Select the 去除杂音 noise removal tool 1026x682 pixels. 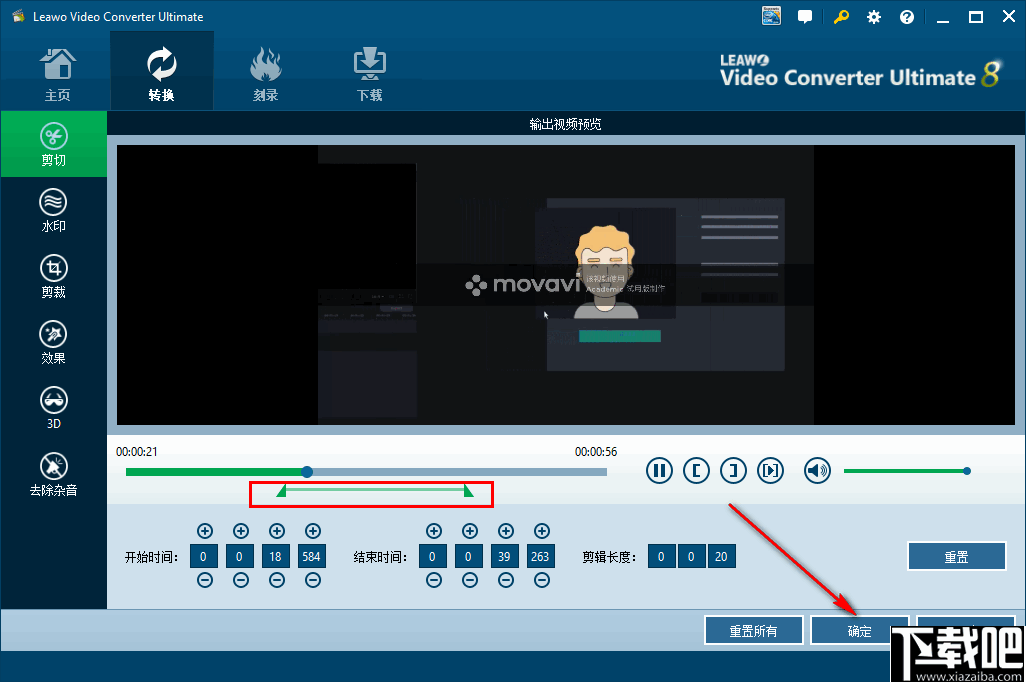coord(54,474)
